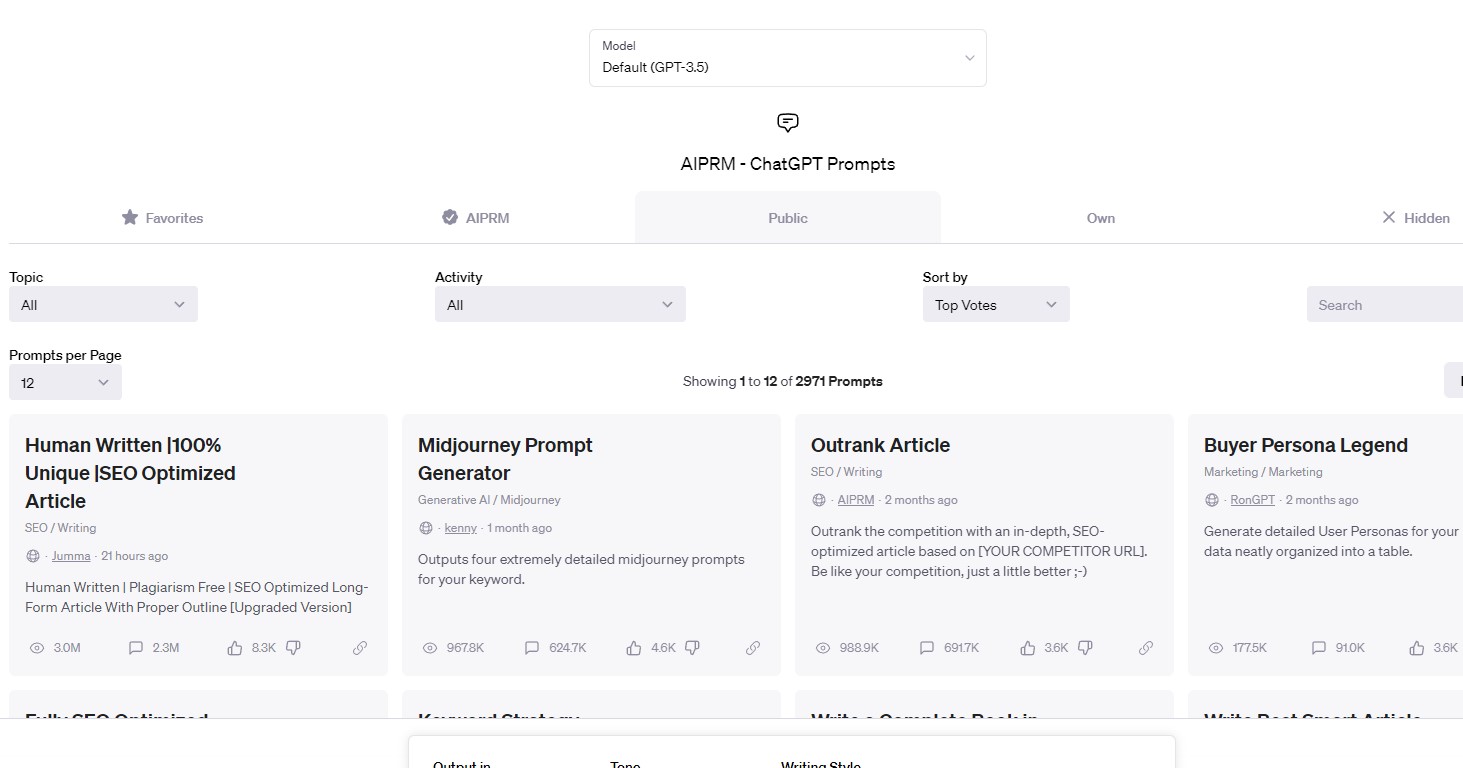Copy link icon on Human Written article card
The height and width of the screenshot is (768, 1463).
pyautogui.click(x=360, y=648)
